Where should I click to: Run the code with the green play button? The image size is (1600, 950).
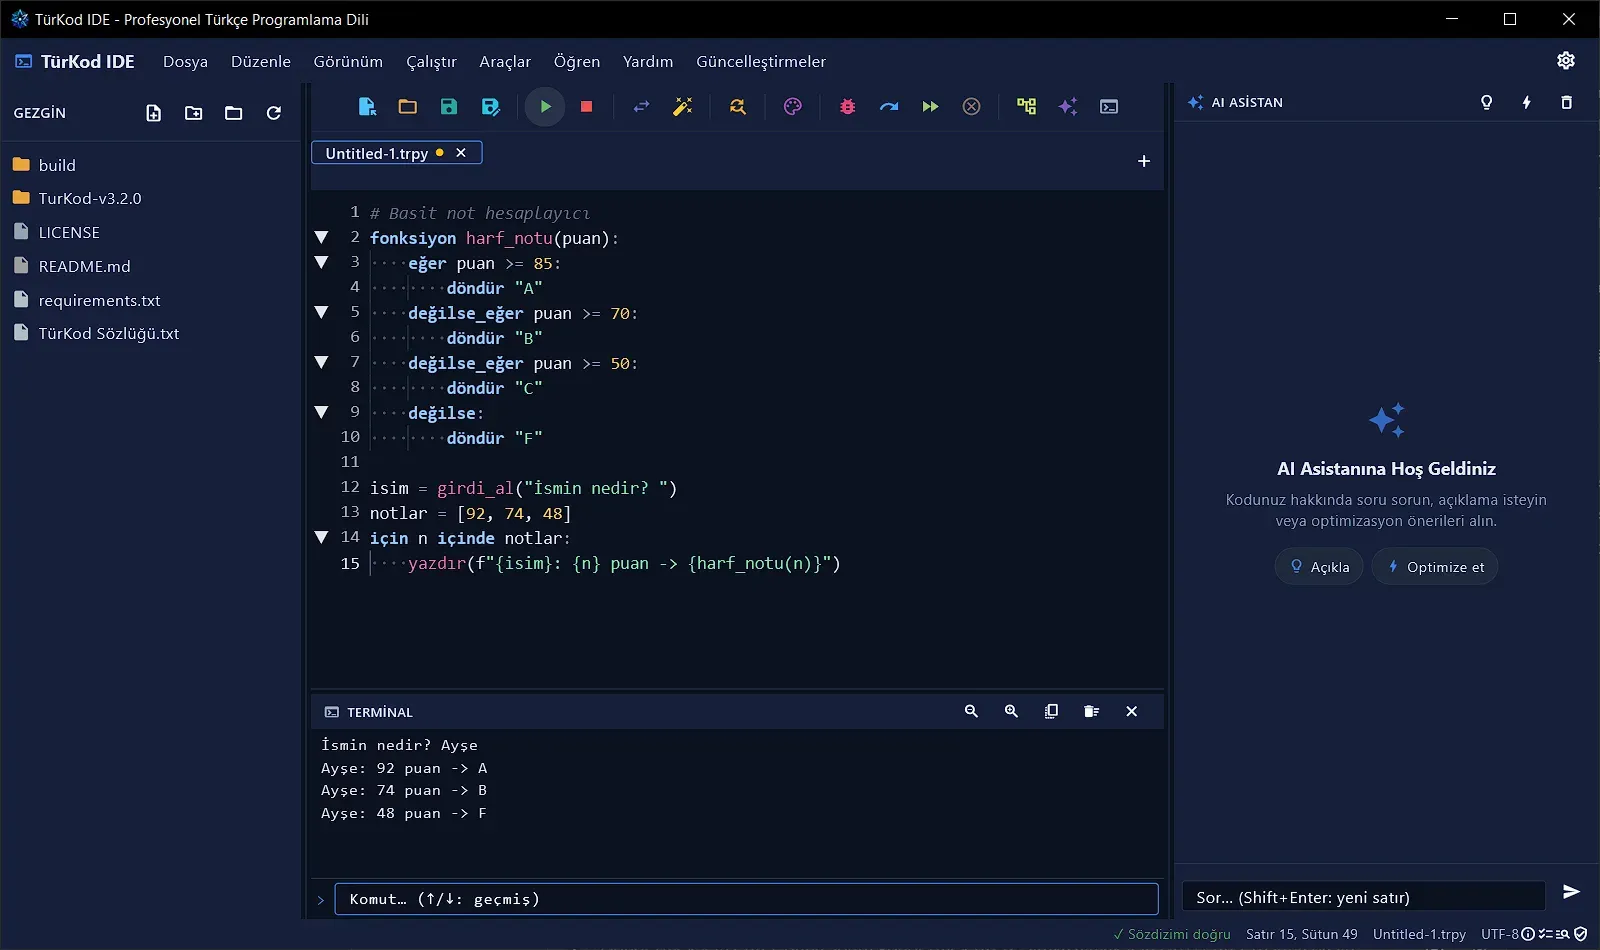pyautogui.click(x=545, y=107)
